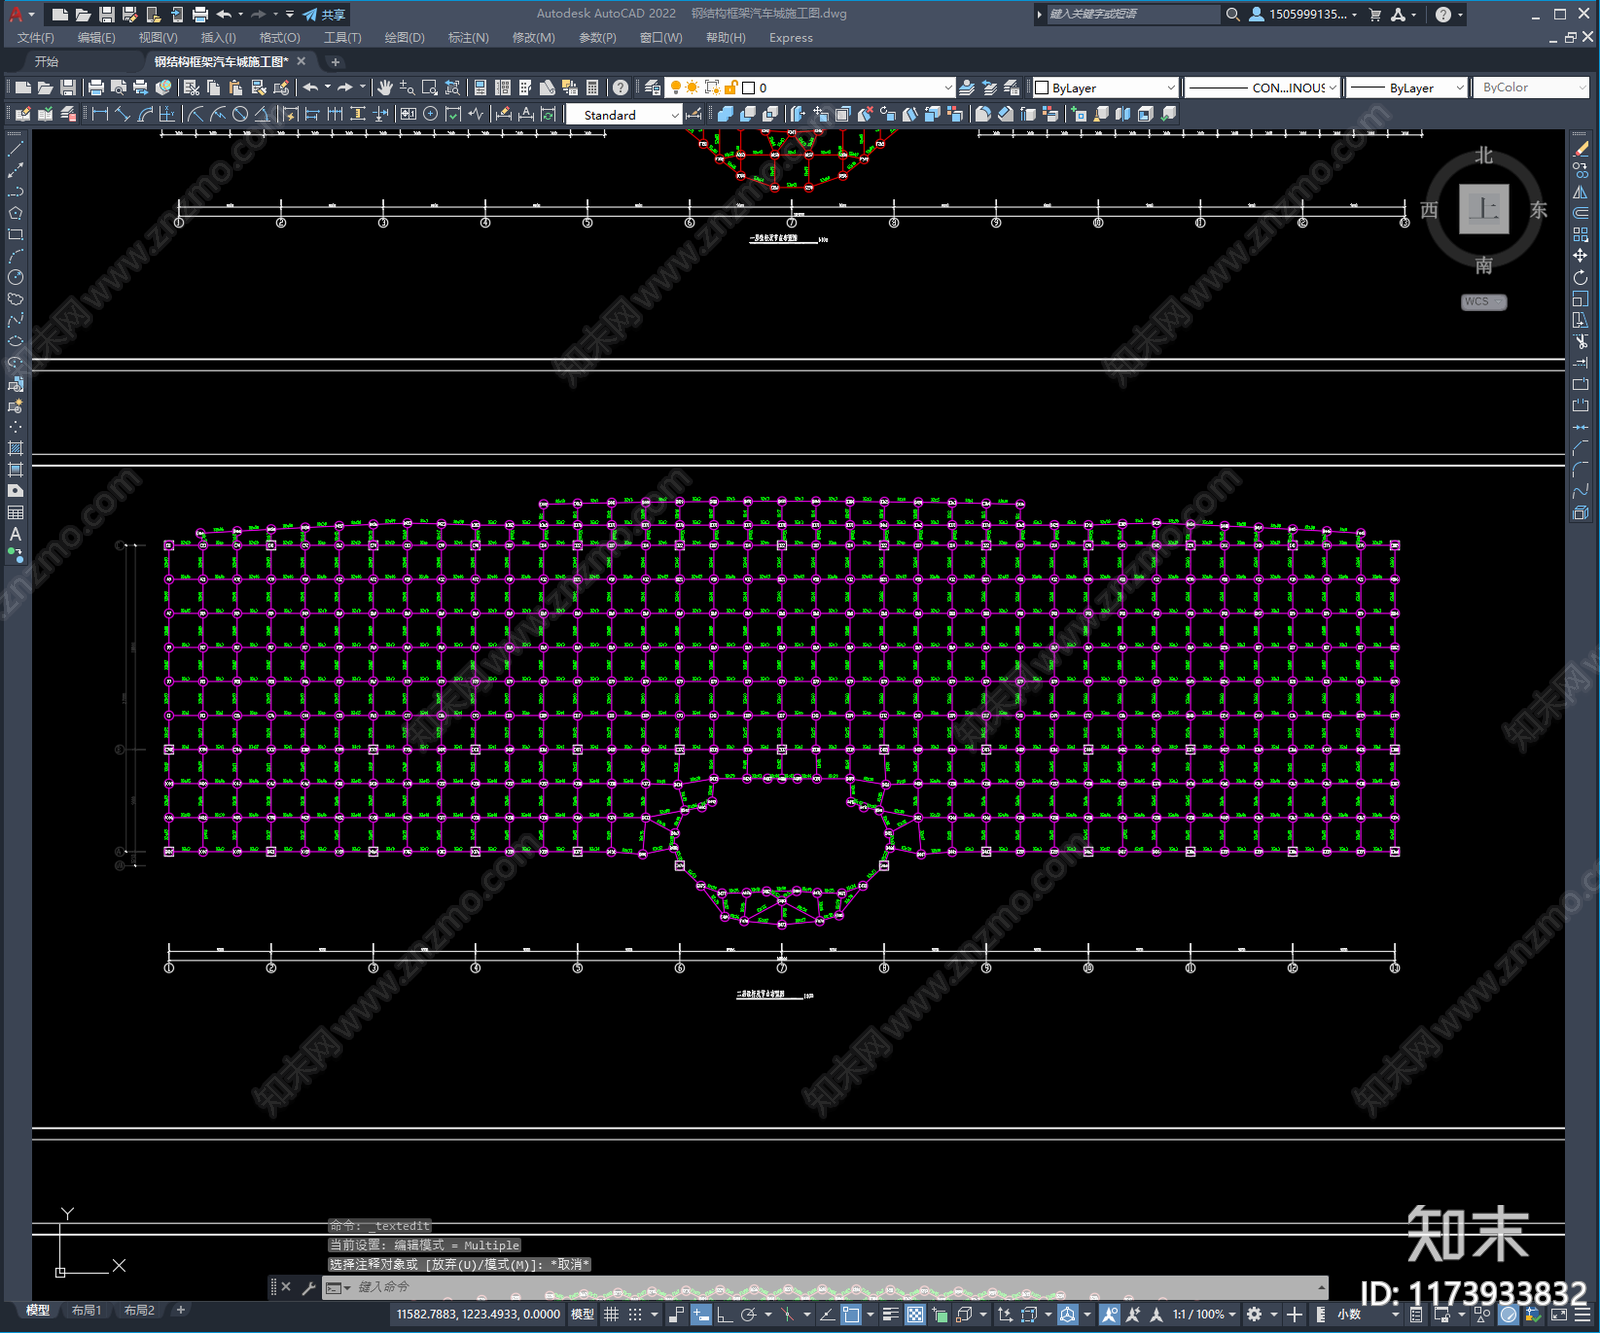Screen dimensions: 1600x1333
Task: Click the Linear dimension tool
Action: coord(100,114)
